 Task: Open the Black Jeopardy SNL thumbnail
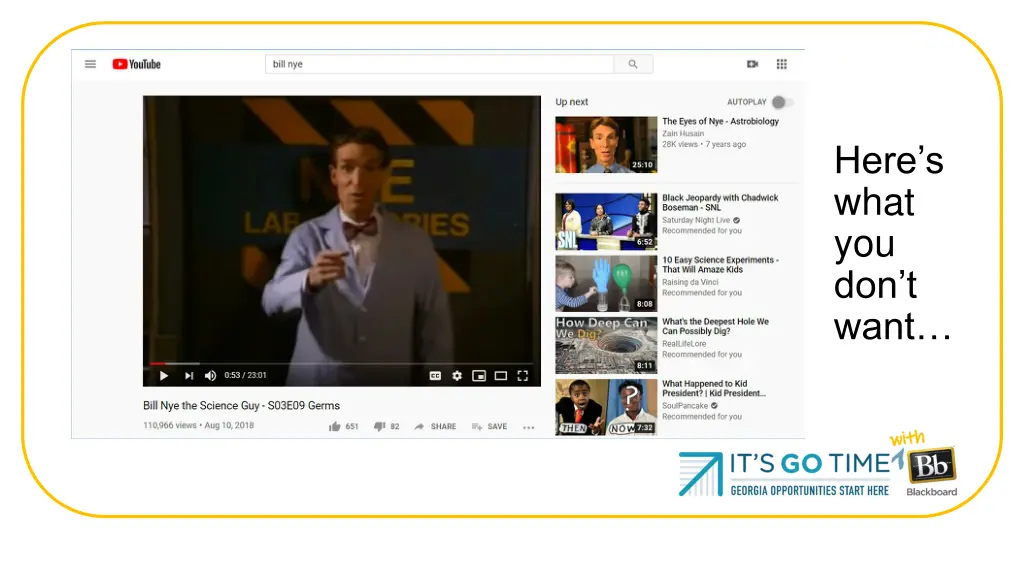pos(606,221)
